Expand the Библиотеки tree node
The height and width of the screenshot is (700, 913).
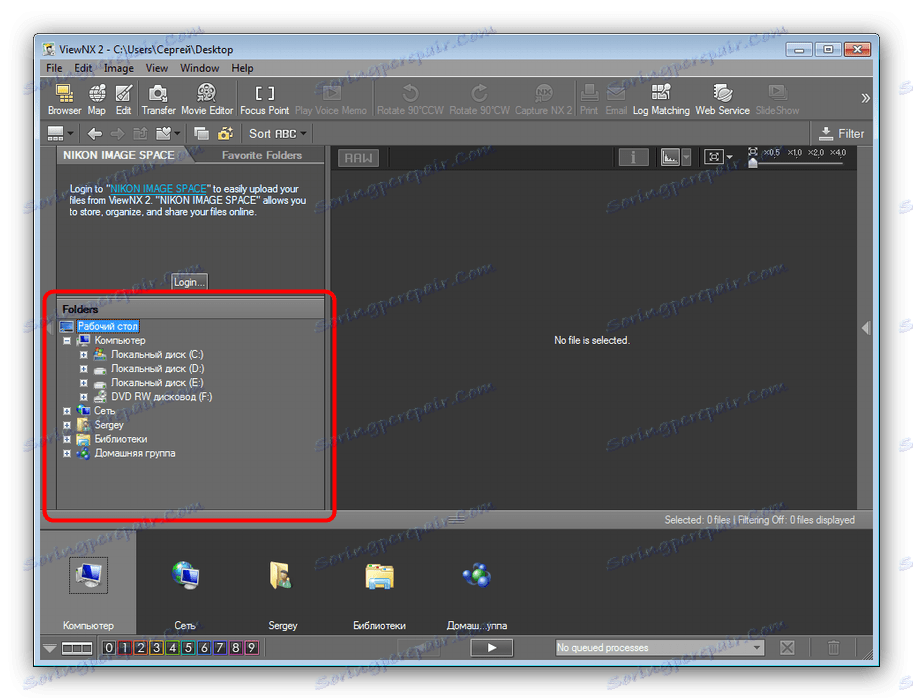pos(67,439)
